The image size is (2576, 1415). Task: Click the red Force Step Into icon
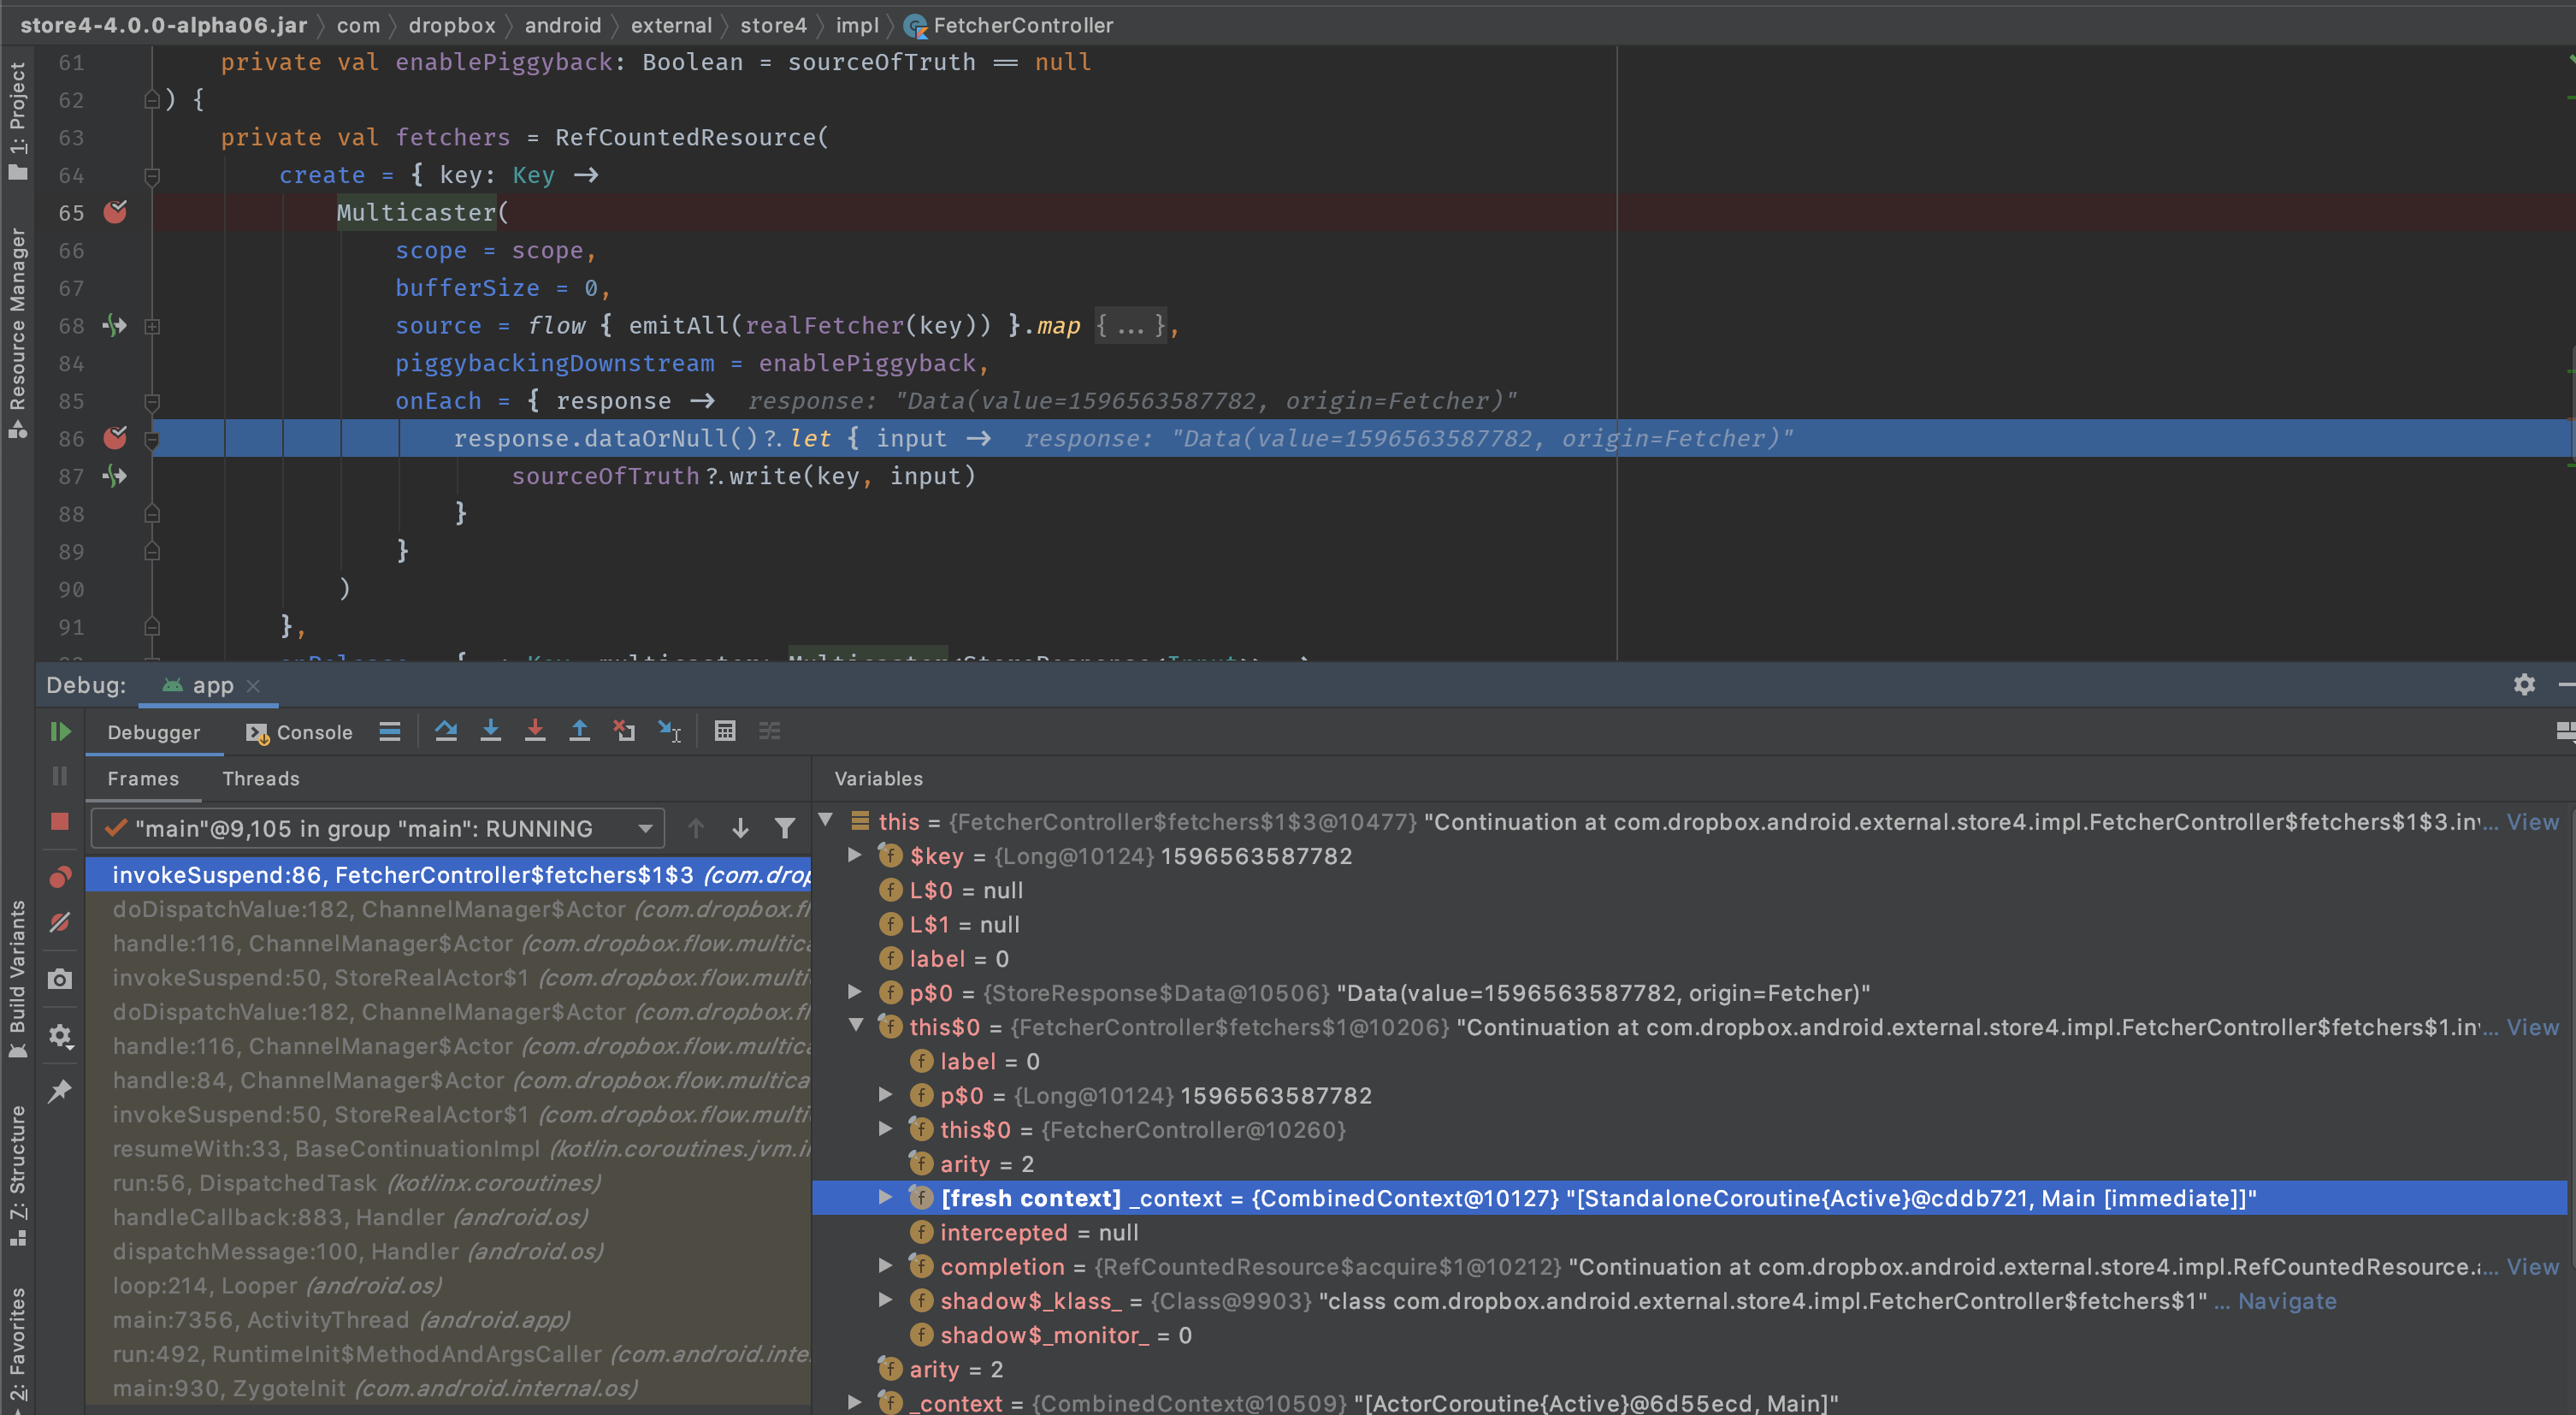point(535,731)
